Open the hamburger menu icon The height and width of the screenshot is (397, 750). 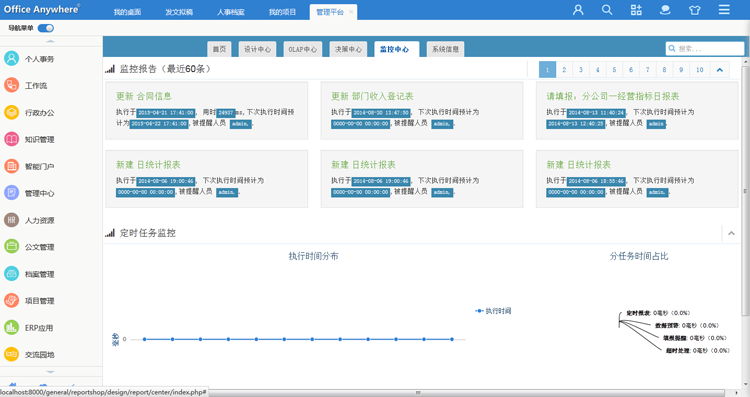[724, 10]
